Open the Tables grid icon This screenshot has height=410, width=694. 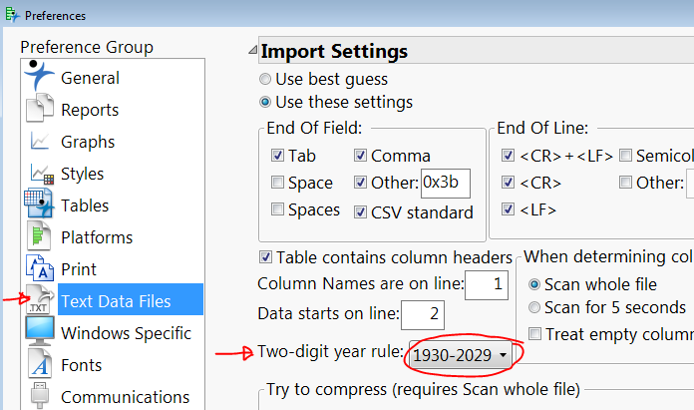(x=40, y=205)
